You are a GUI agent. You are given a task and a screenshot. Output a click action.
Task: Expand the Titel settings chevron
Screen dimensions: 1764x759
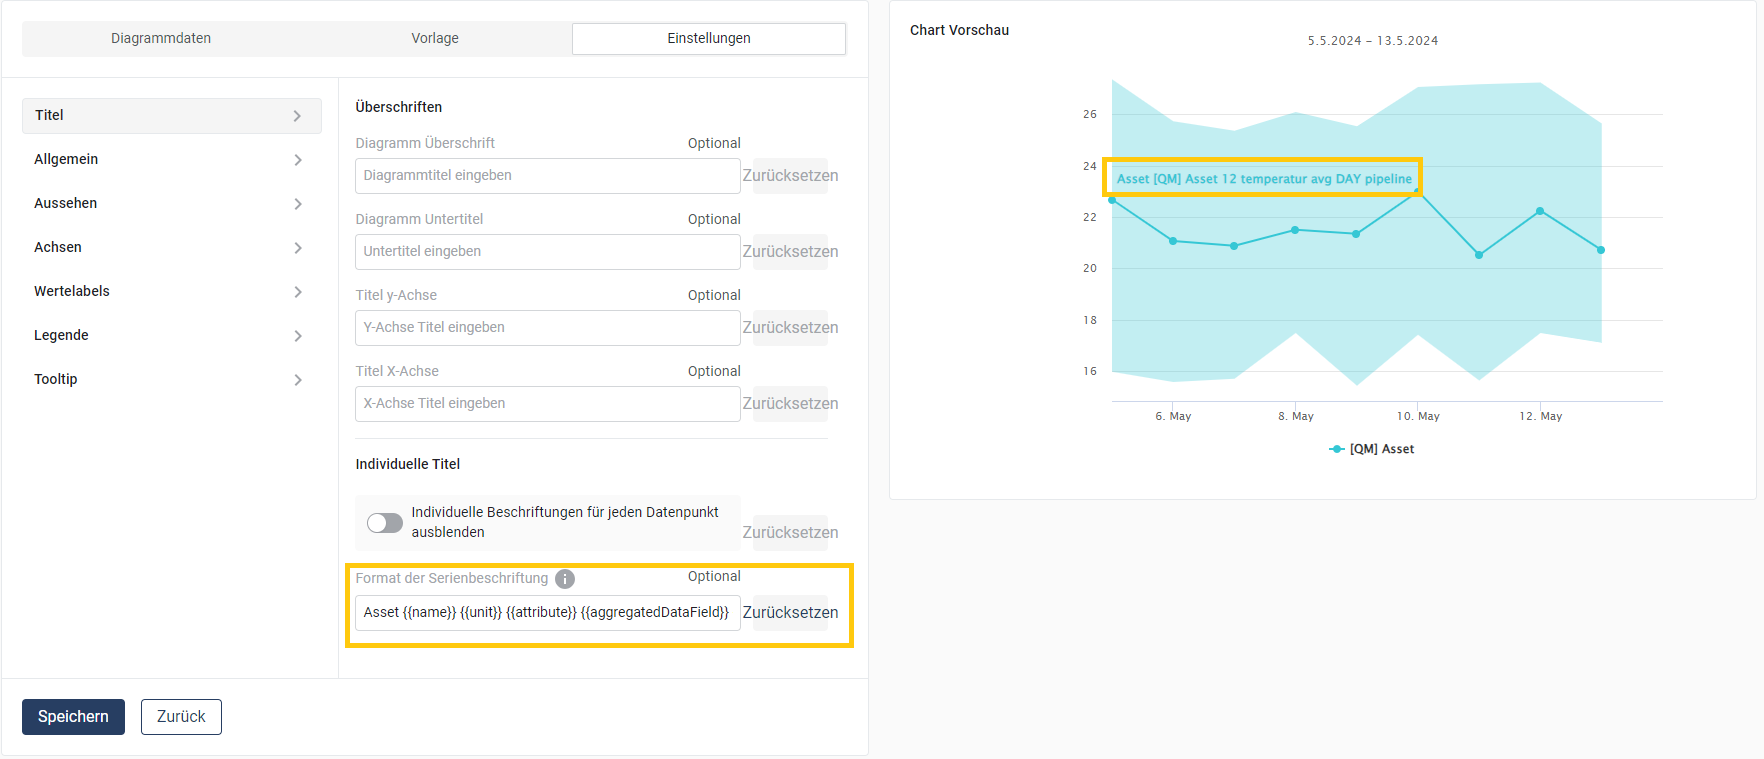297,116
